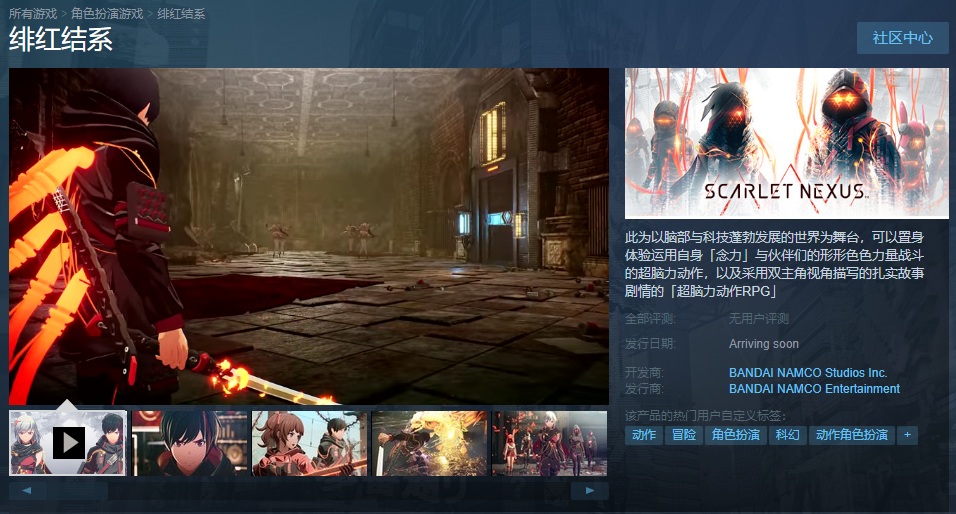Select the 冒险 tag
Viewport: 956px width, 514px height.
pyautogui.click(x=684, y=435)
